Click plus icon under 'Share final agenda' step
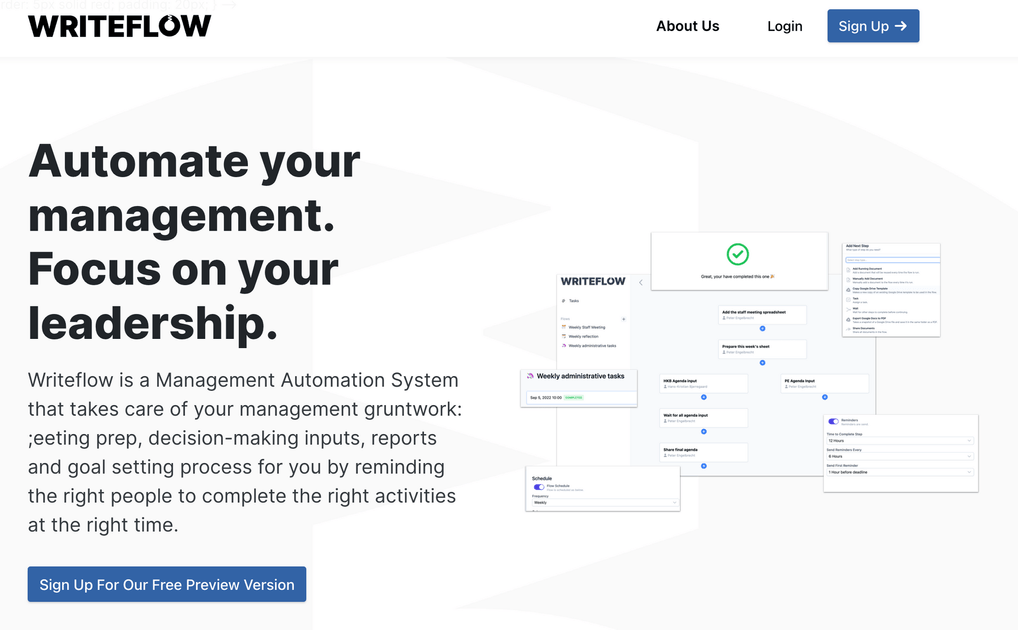Screen dimensions: 1018x630 [x=703, y=466]
